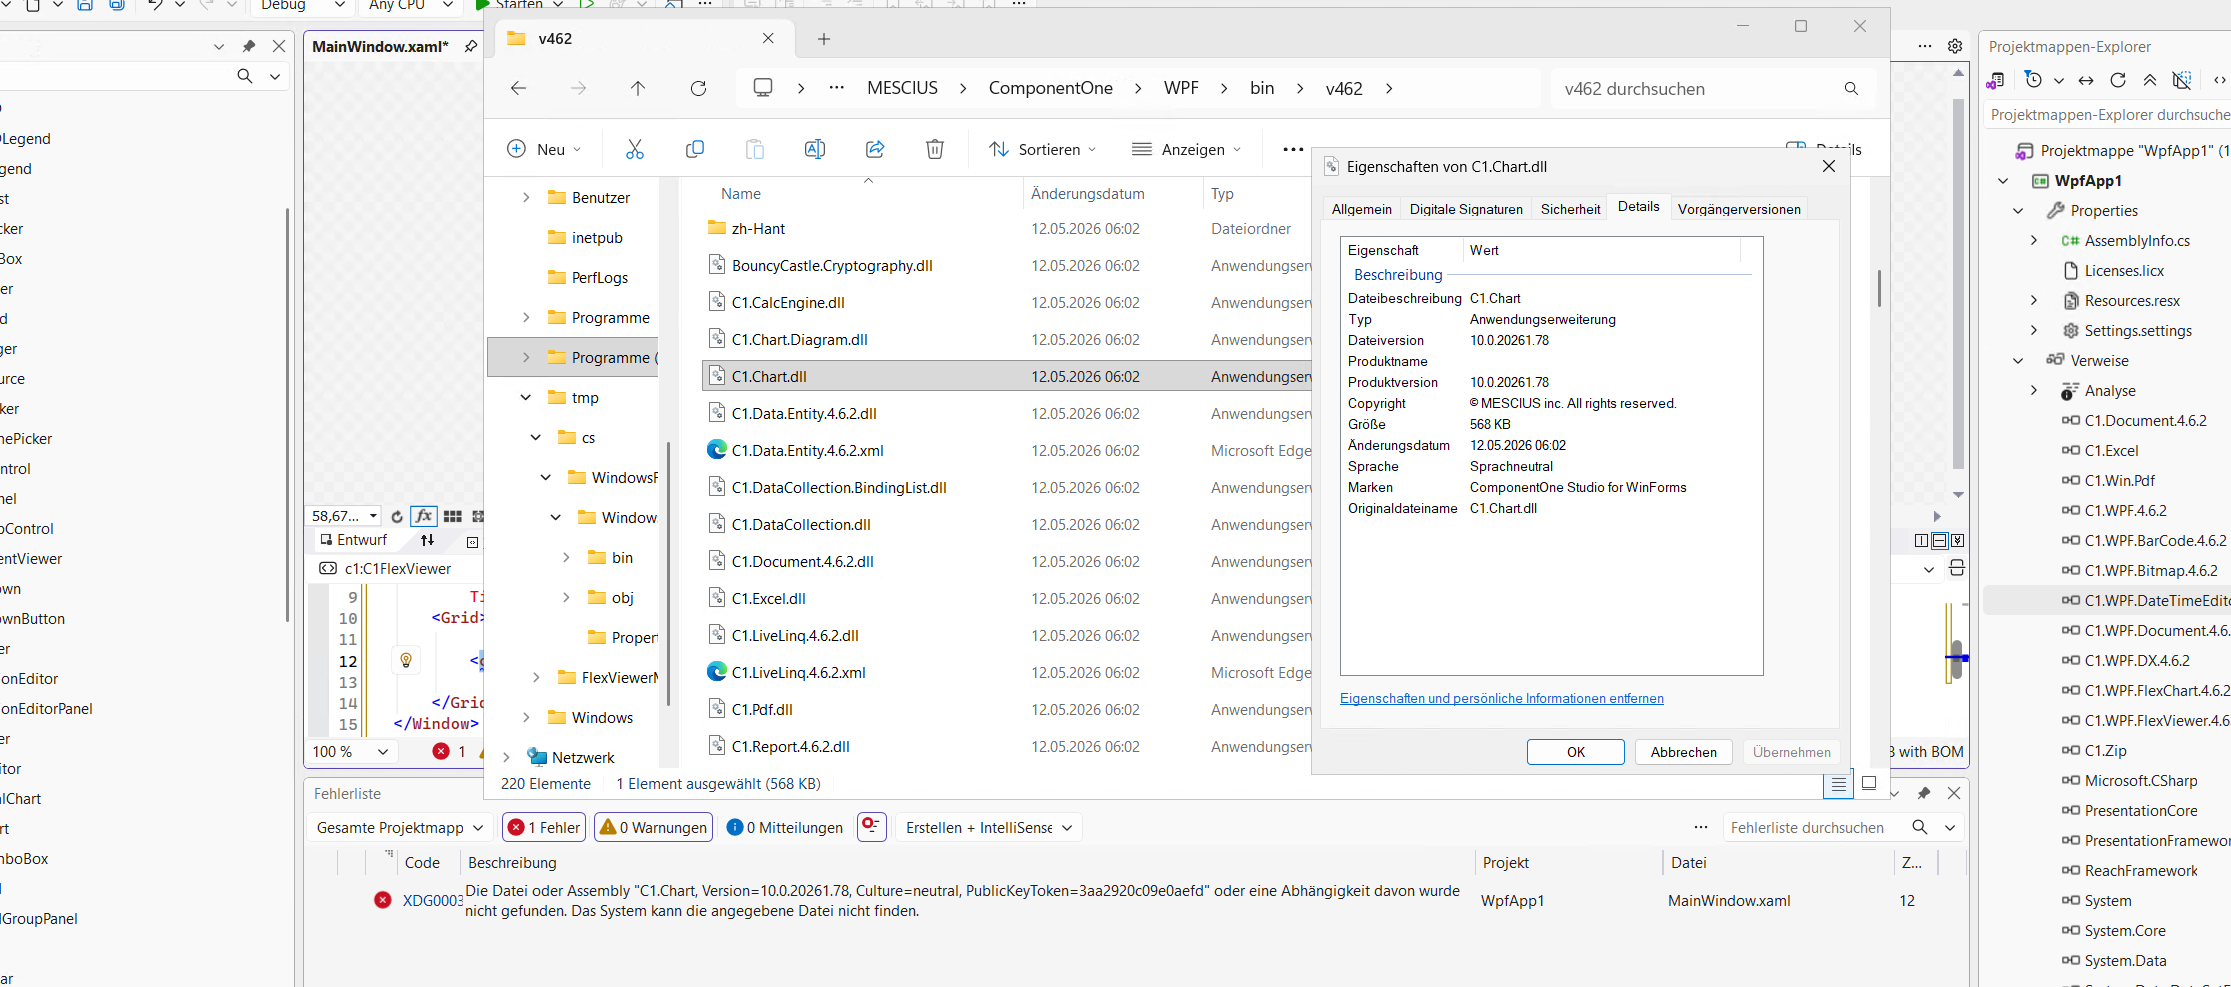Pin the toolbox panel on the left

coord(249,46)
